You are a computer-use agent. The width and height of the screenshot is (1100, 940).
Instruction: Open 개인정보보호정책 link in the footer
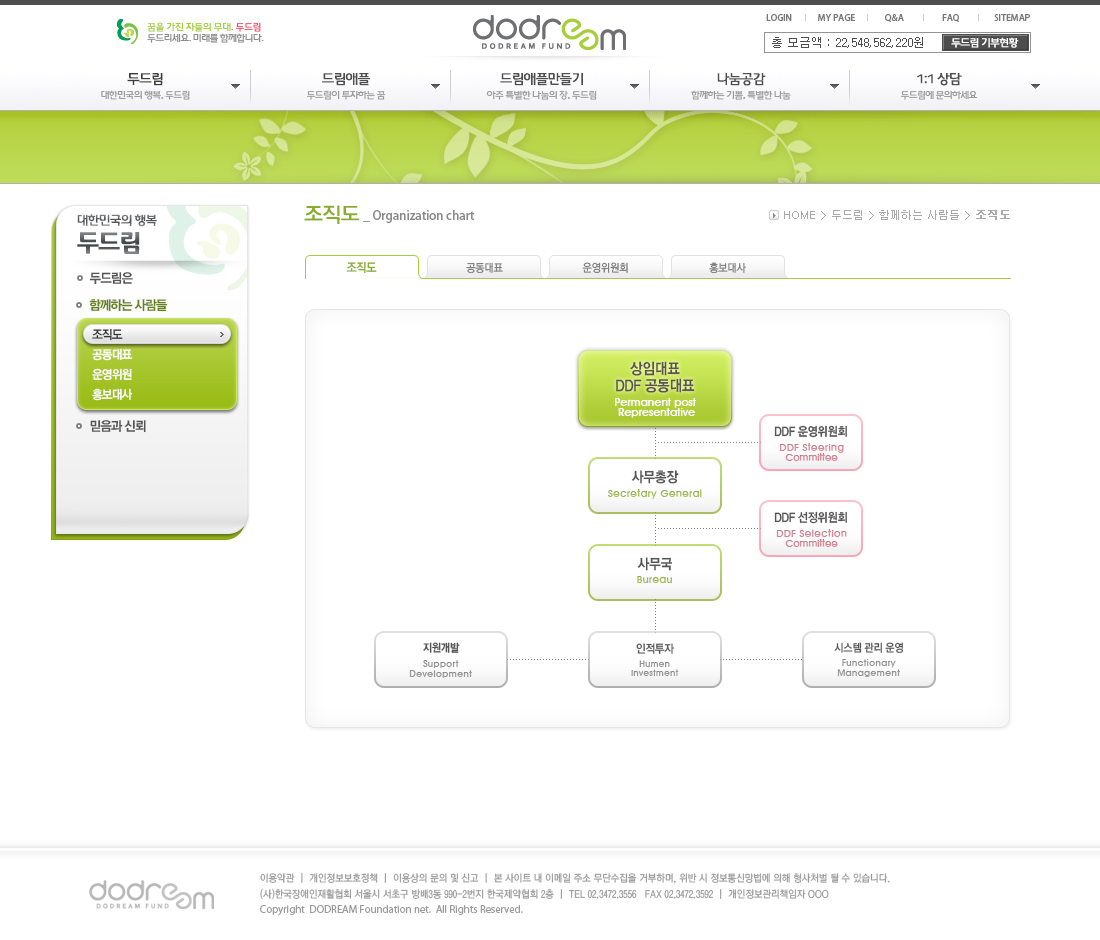point(343,878)
